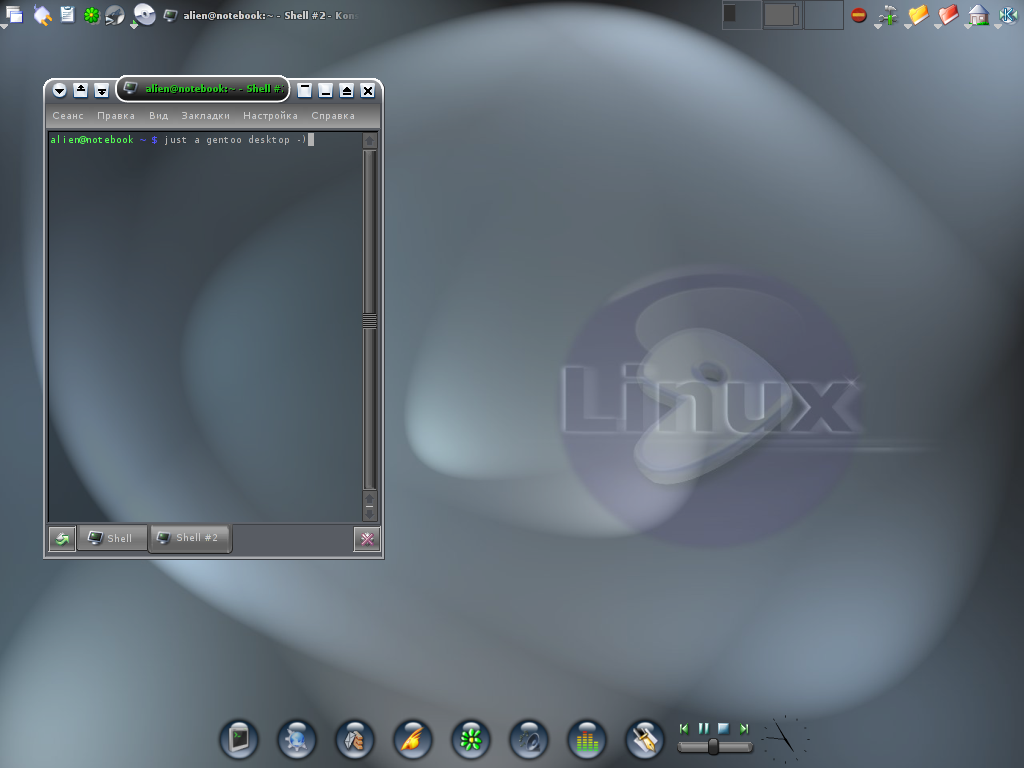Expand the arrow under the CD disc icon
This screenshot has width=1024, height=768.
pos(134,26)
